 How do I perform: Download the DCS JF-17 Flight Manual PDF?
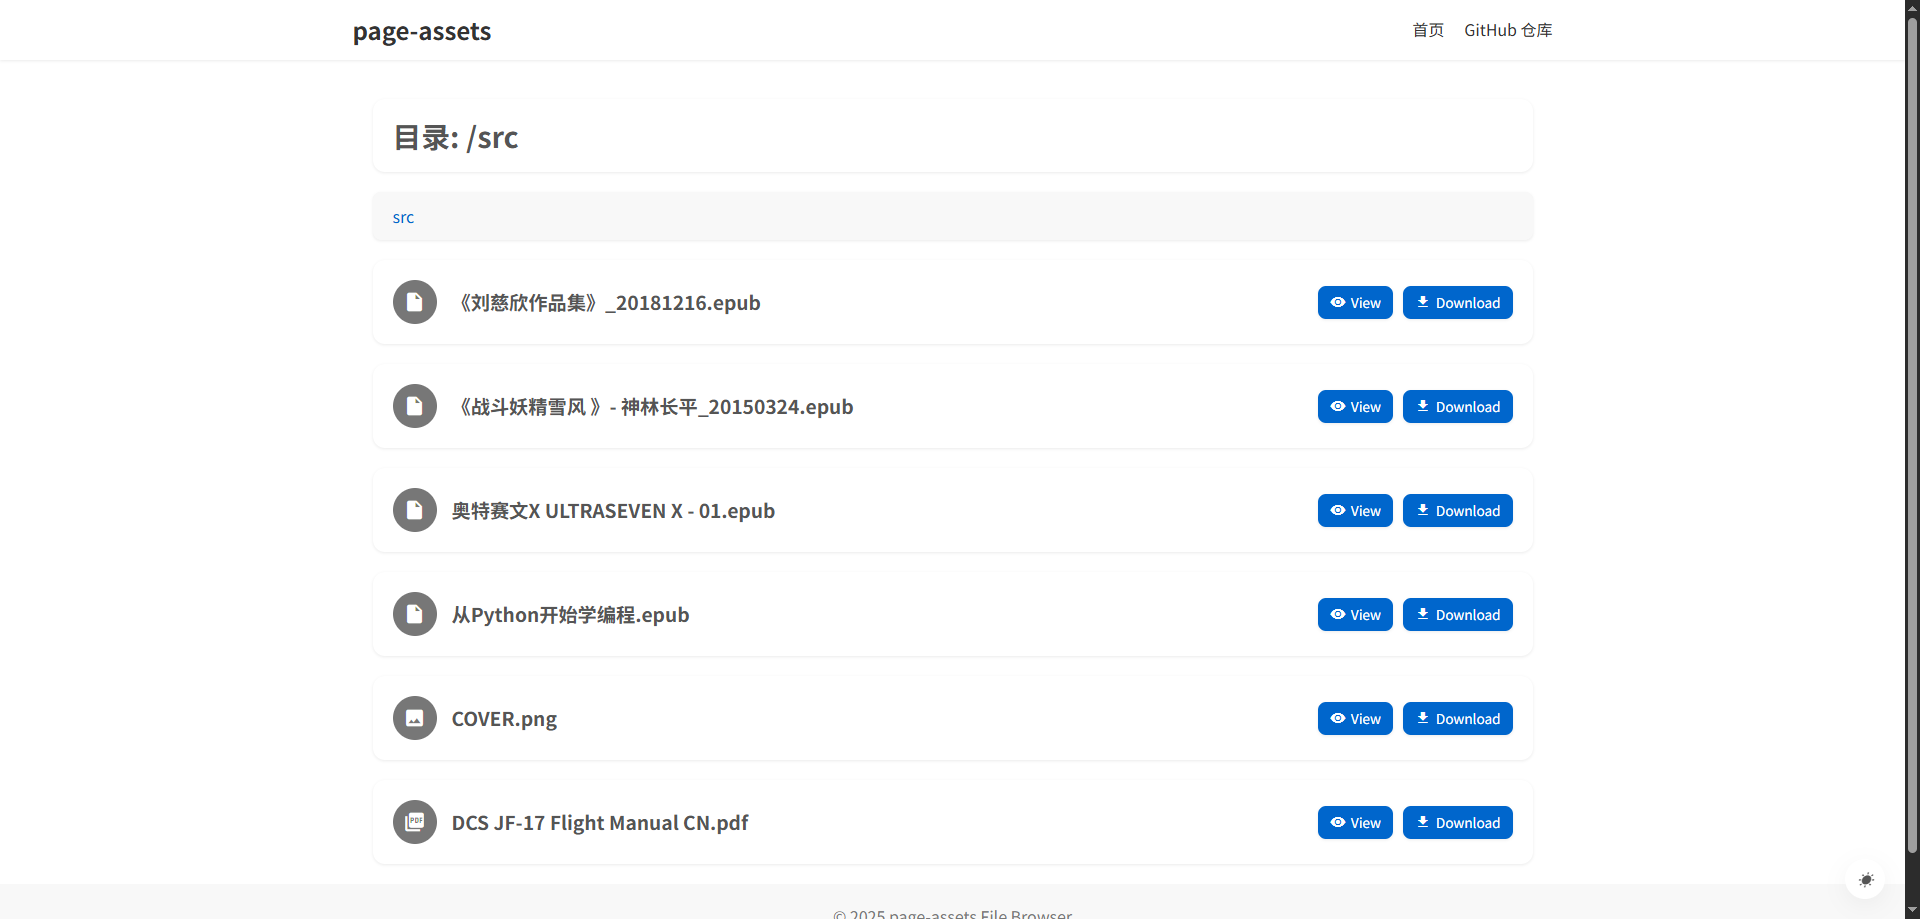[x=1457, y=822]
